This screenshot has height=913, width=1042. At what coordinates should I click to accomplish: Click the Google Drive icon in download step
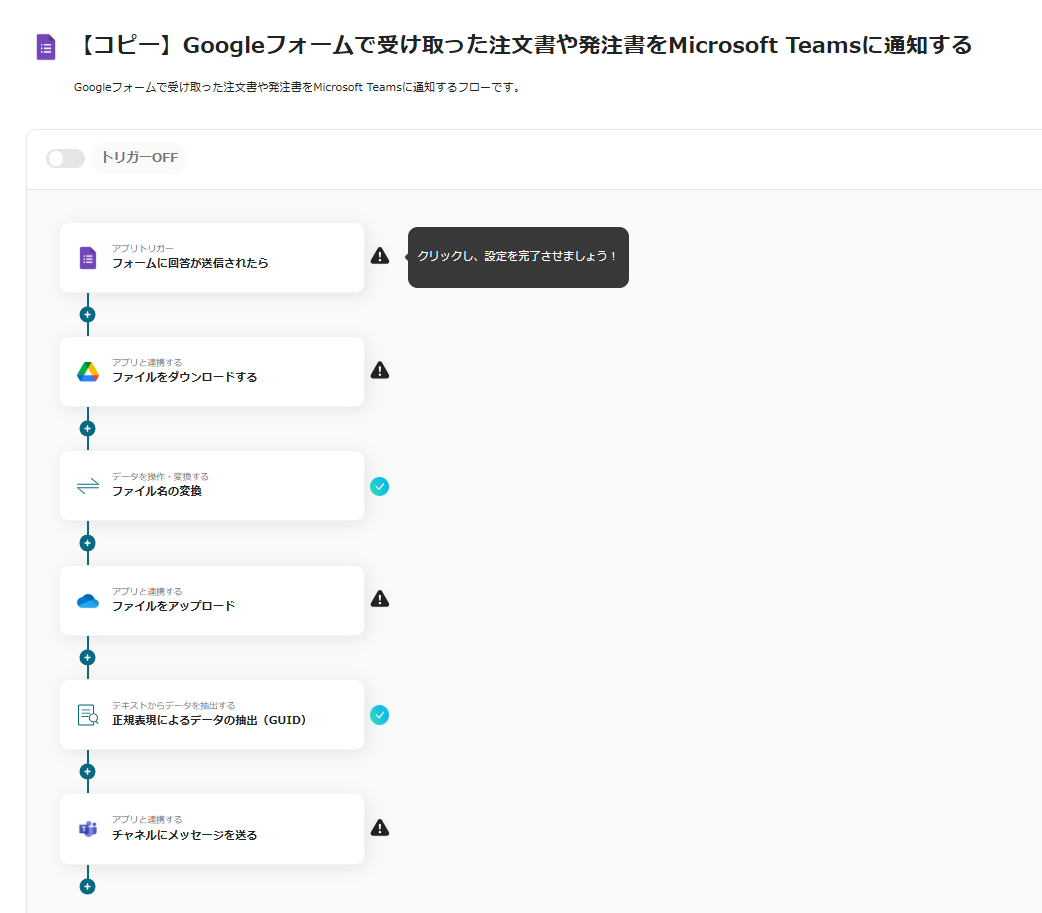(88, 371)
